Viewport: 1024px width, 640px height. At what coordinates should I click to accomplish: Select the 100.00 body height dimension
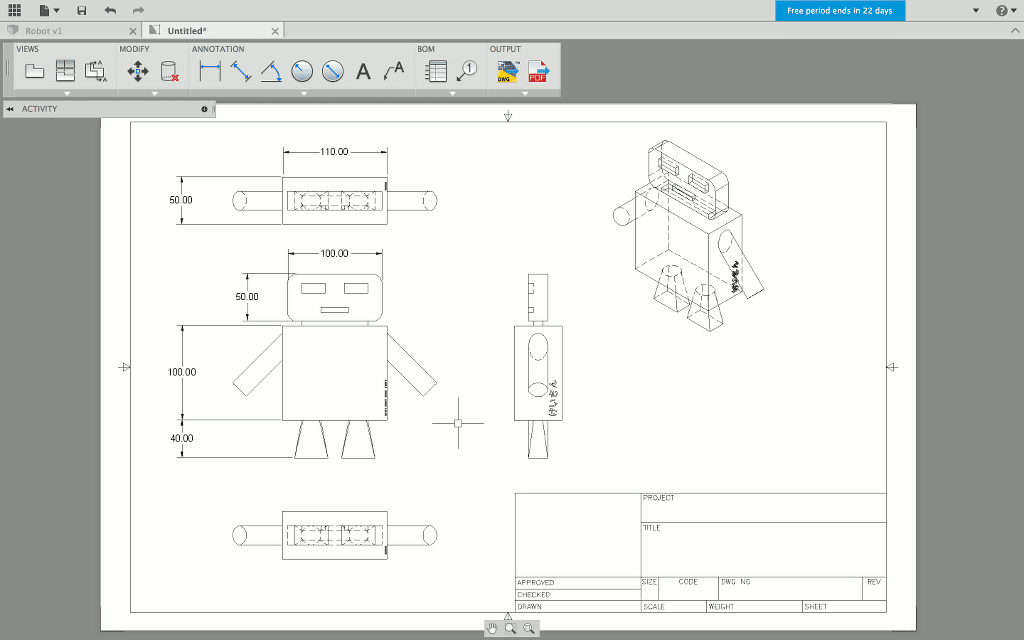[182, 372]
